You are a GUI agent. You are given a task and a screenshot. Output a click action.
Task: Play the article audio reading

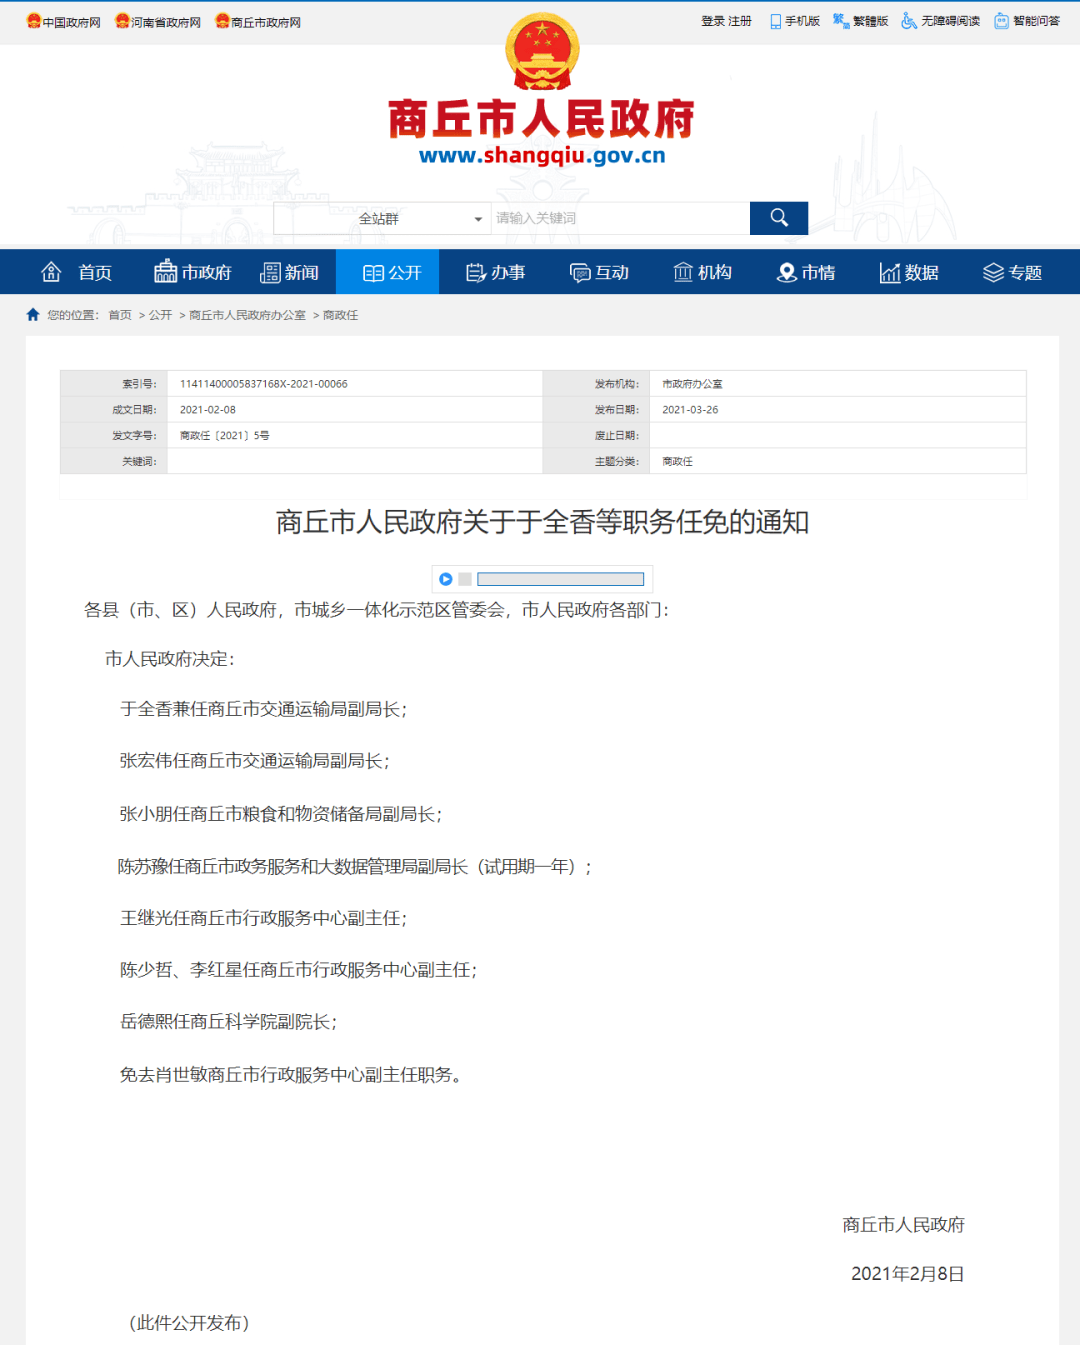coord(446,579)
